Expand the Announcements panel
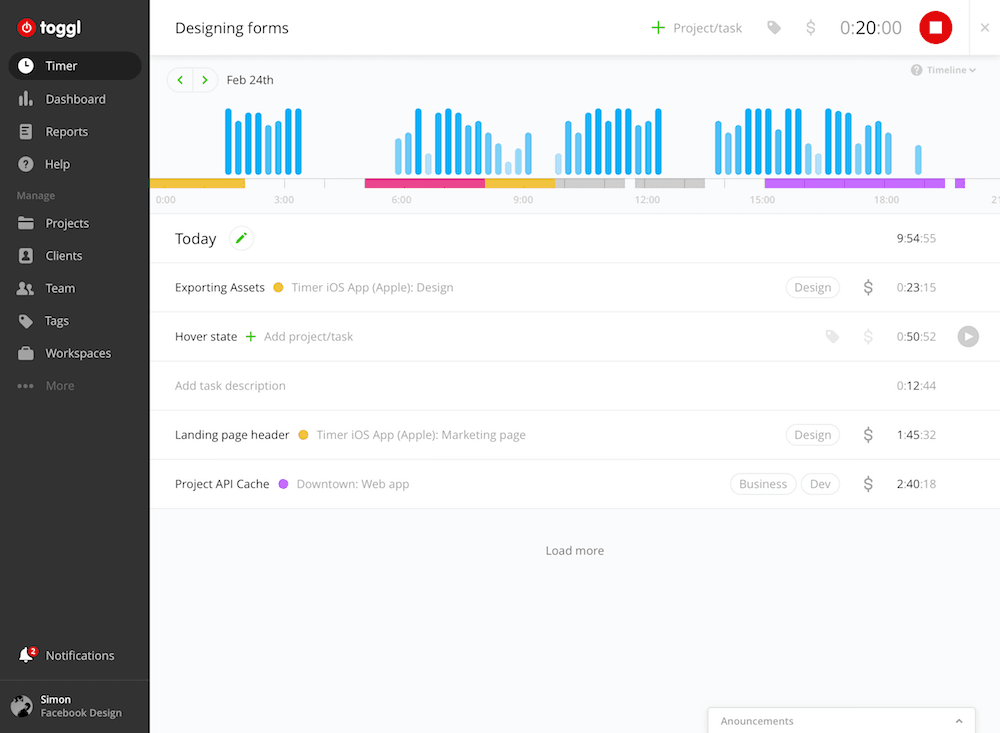Viewport: 1000px width, 733px height. coord(958,721)
